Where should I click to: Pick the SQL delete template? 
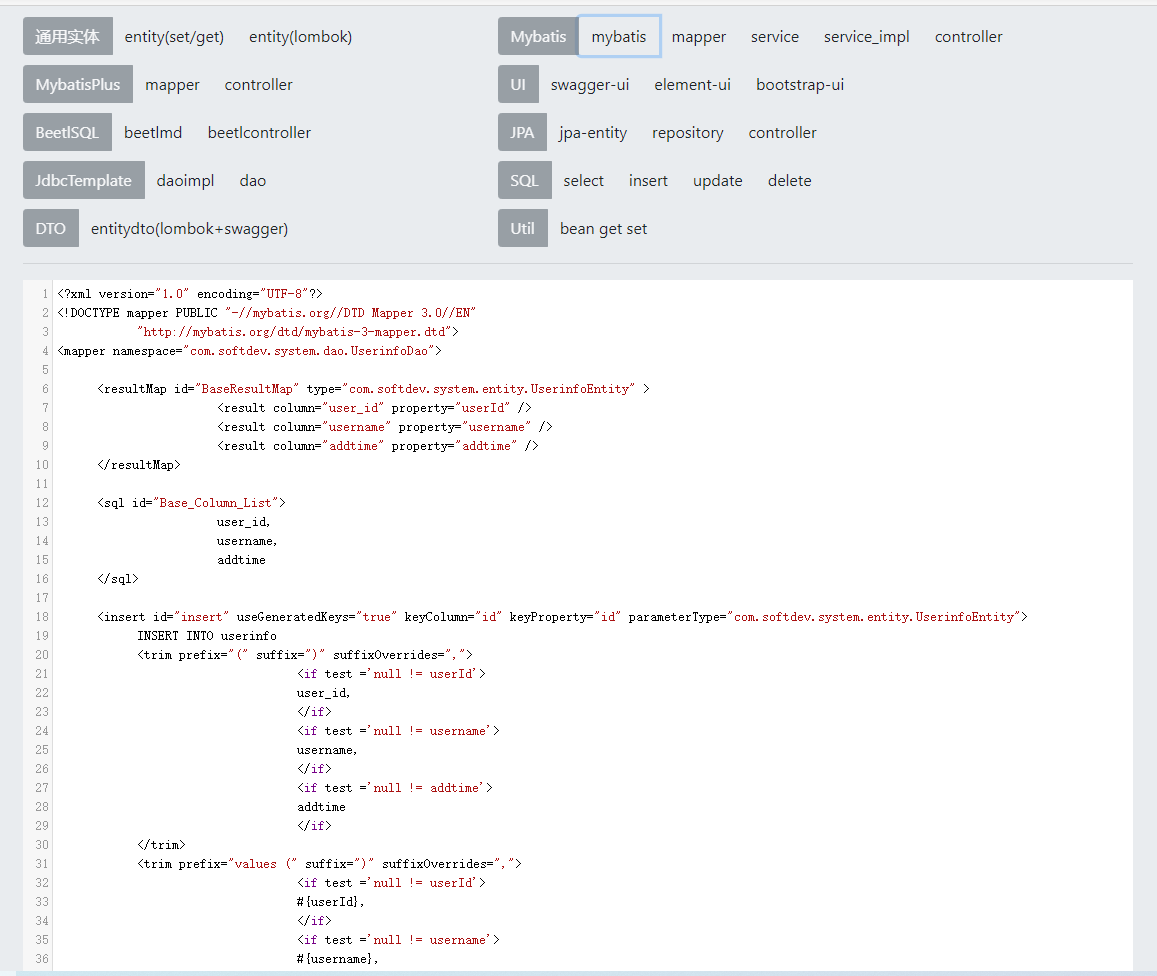[x=789, y=181]
